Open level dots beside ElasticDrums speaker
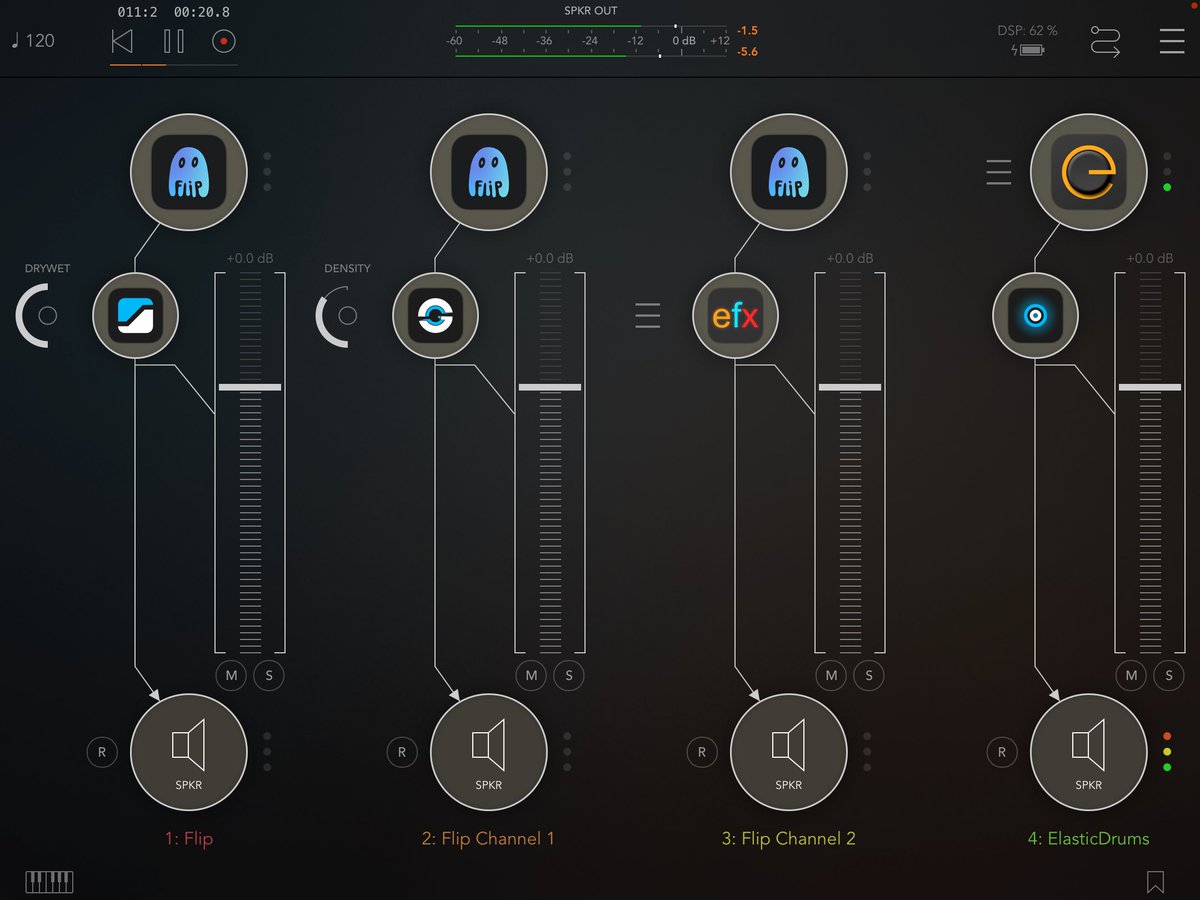The image size is (1200, 900). (x=1167, y=752)
